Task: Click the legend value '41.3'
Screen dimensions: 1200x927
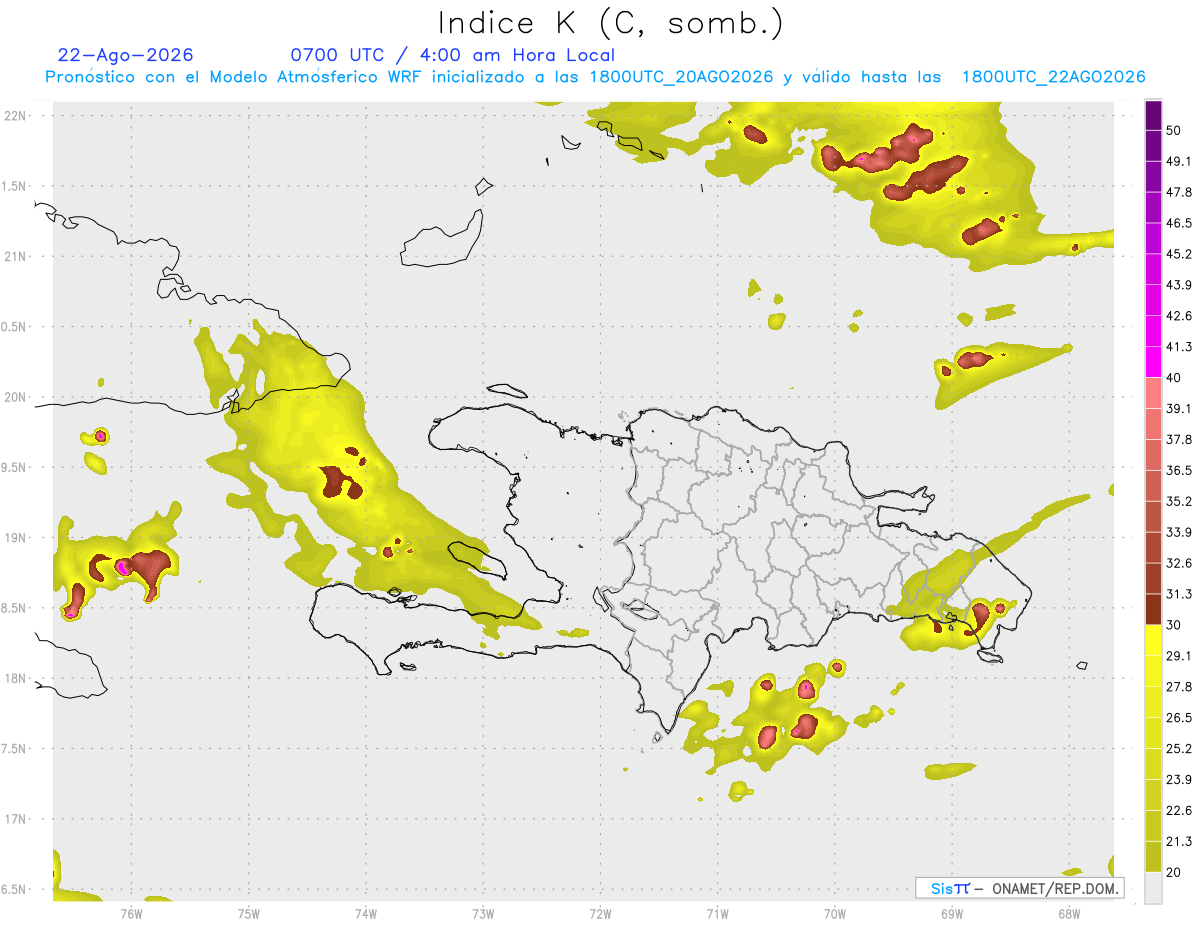Action: [x=1179, y=347]
